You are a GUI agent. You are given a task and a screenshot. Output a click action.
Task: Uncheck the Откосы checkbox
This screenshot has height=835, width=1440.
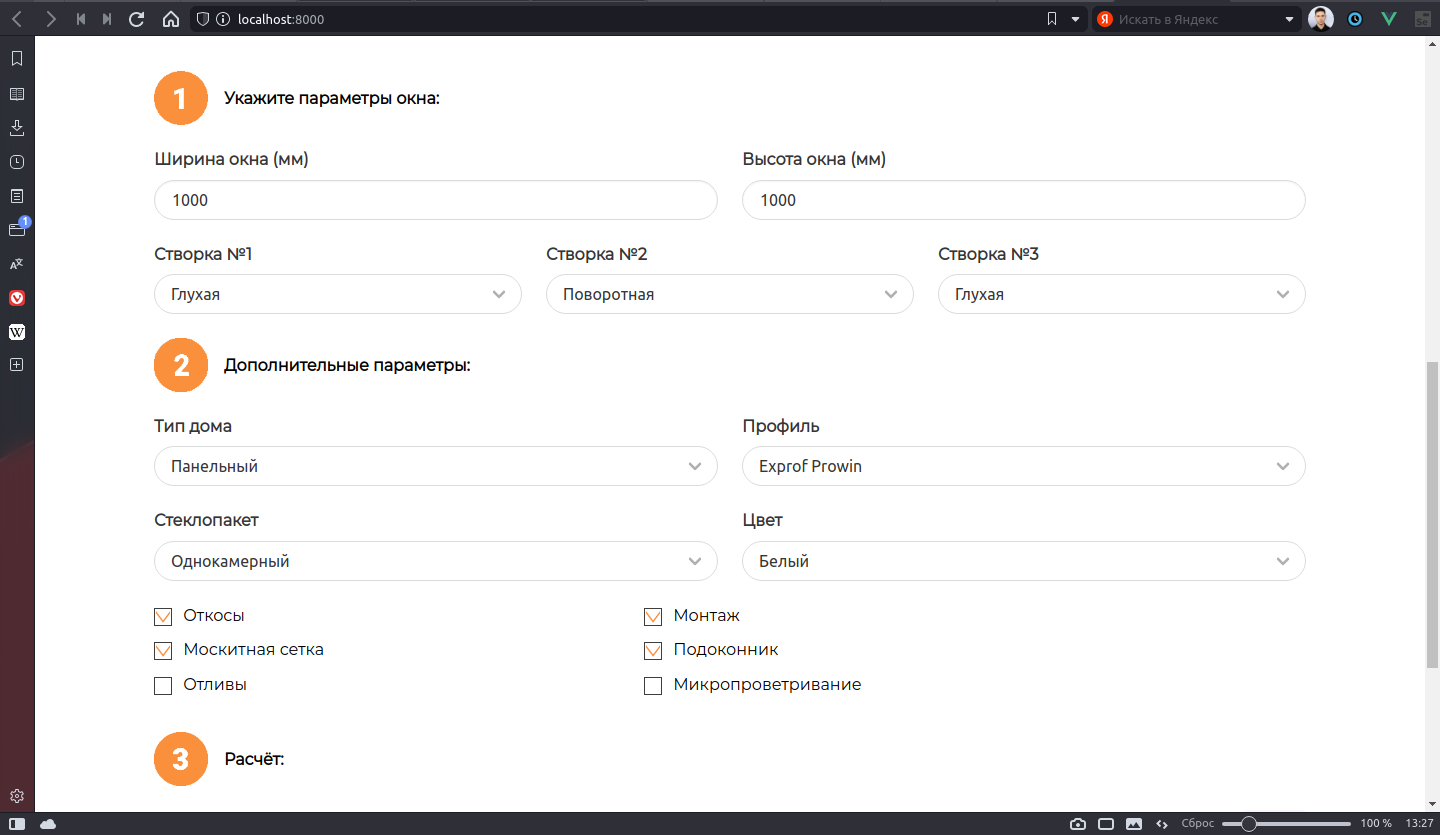pyautogui.click(x=163, y=616)
